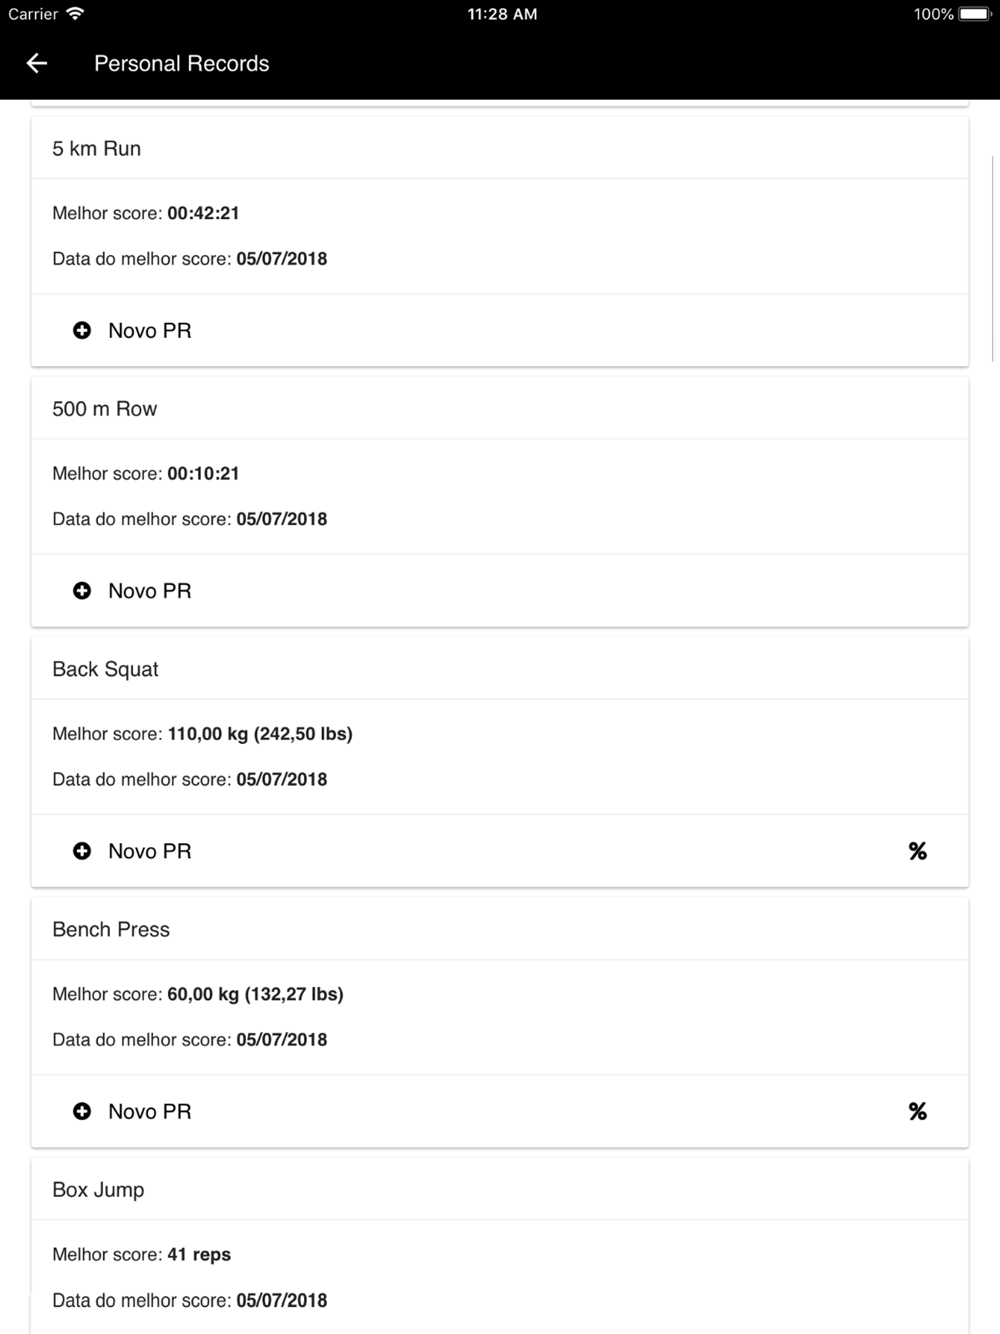Open percentage calculator for Back Squat

[x=918, y=851]
